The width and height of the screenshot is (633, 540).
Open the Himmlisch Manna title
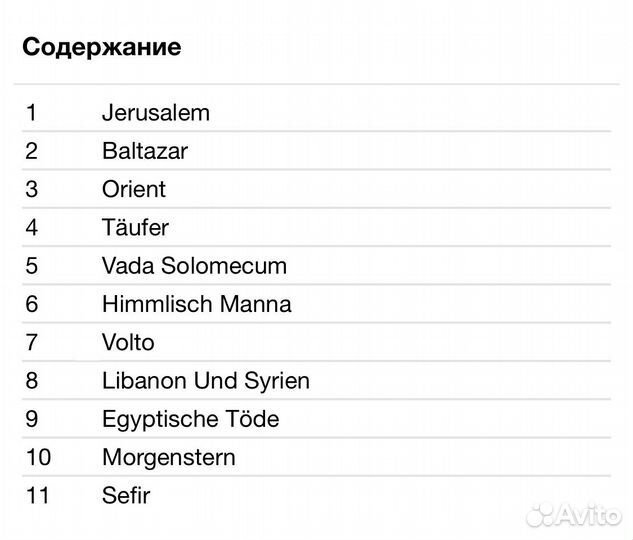[x=196, y=304]
